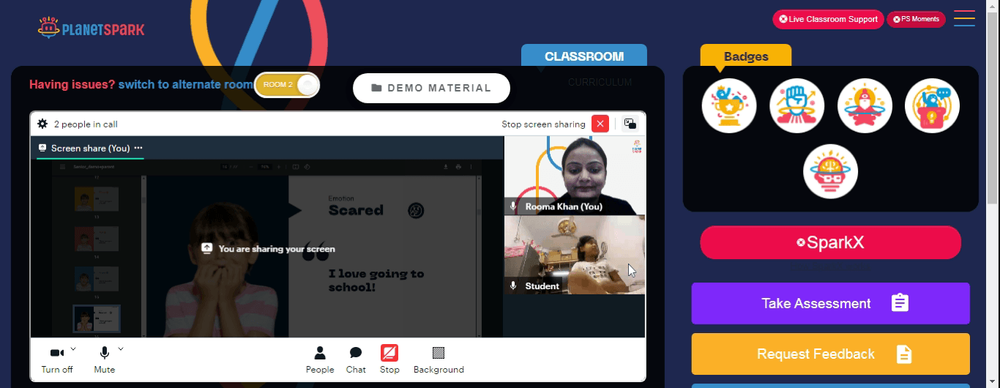Image resolution: width=1000 pixels, height=388 pixels.
Task: Toggle the ROOM 2 switch
Action: 287,85
